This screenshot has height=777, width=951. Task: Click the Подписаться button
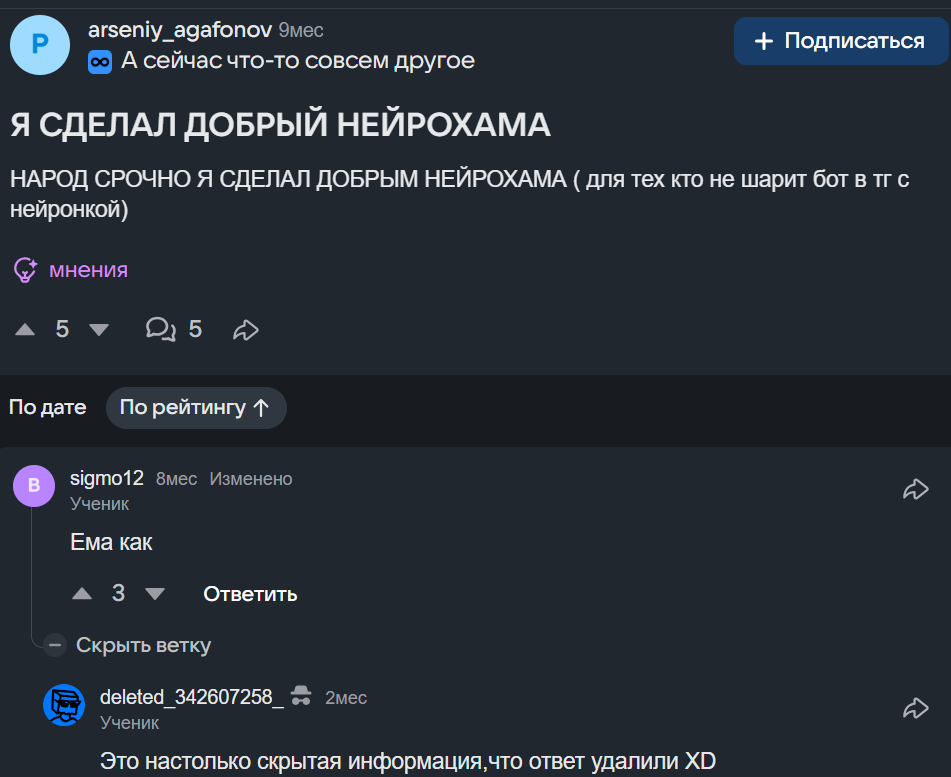click(x=841, y=41)
